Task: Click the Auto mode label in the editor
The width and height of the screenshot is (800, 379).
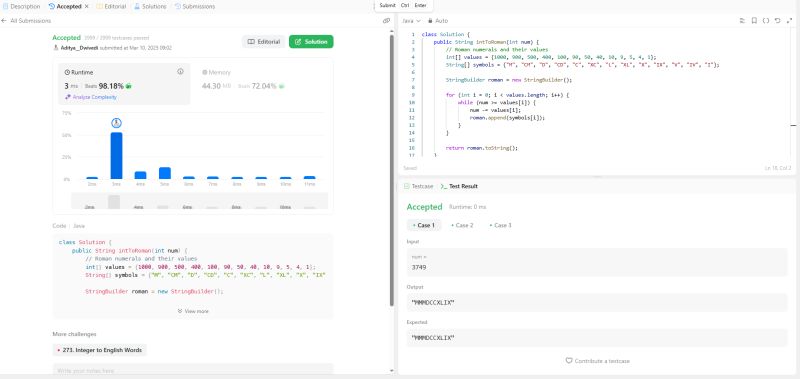Action: (x=442, y=21)
